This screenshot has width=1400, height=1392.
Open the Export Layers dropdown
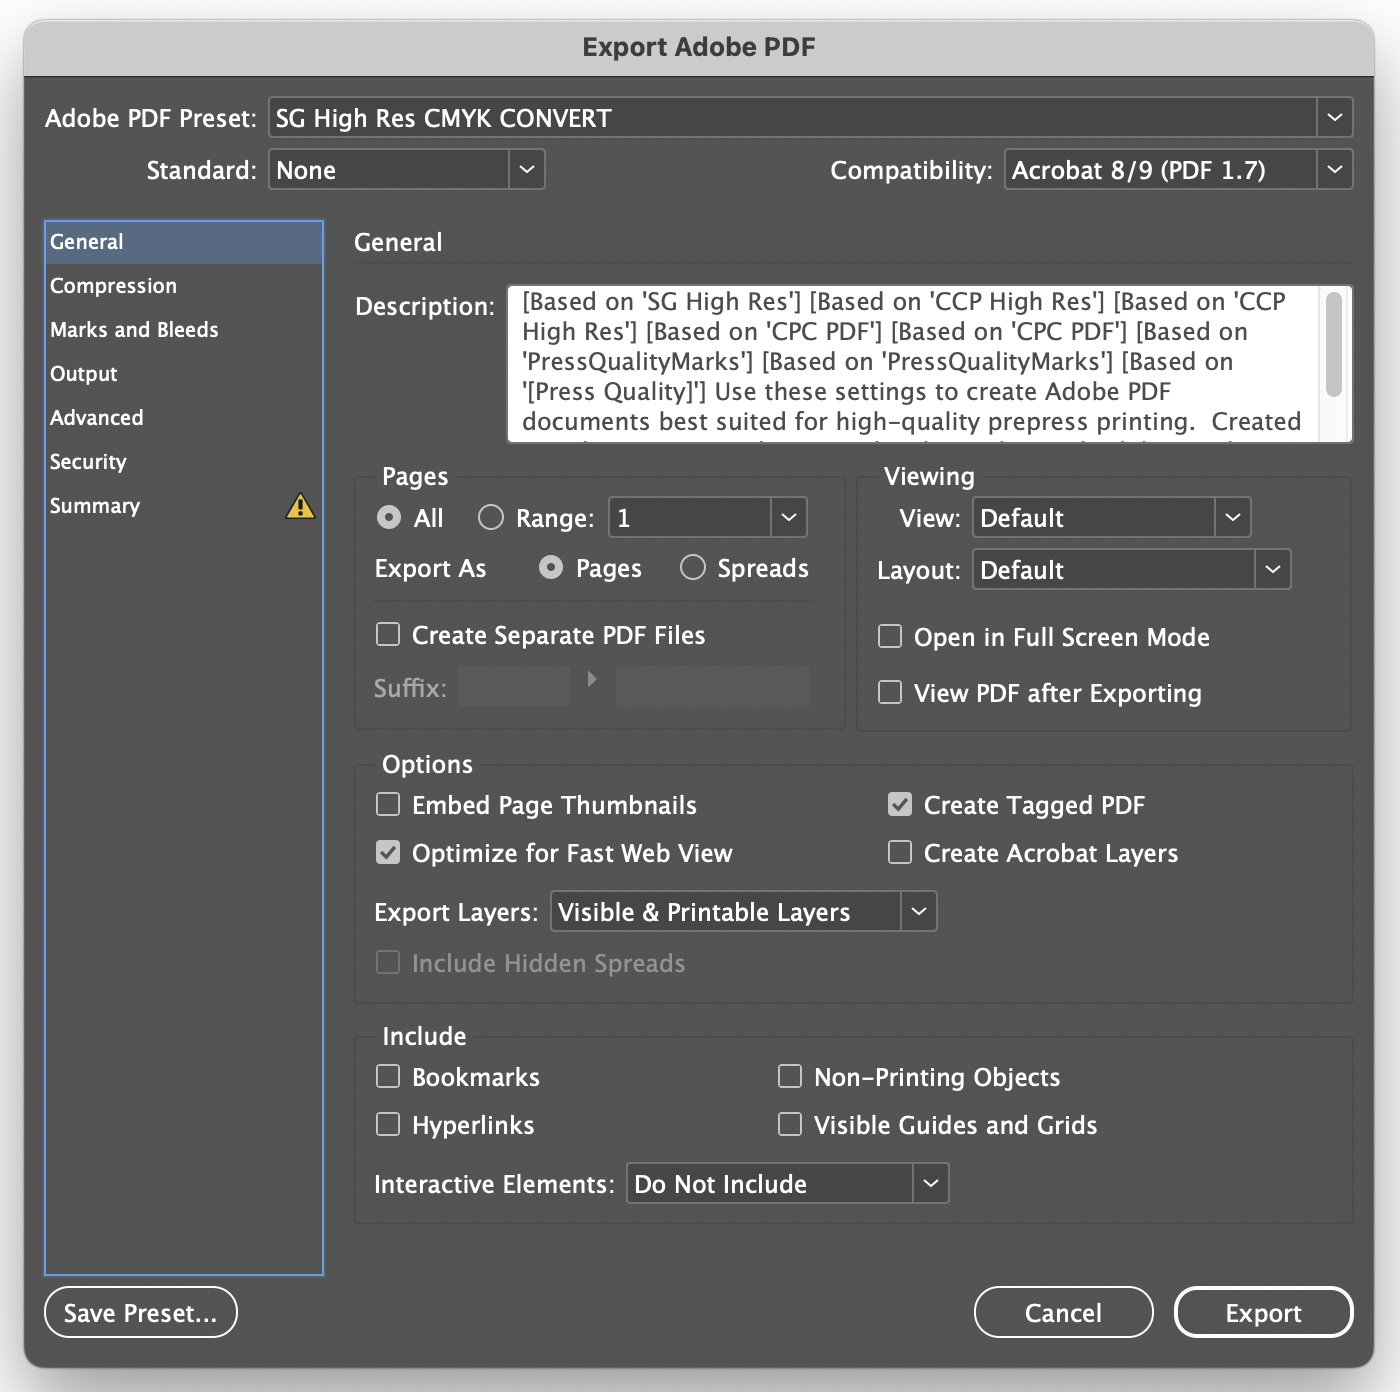(744, 912)
